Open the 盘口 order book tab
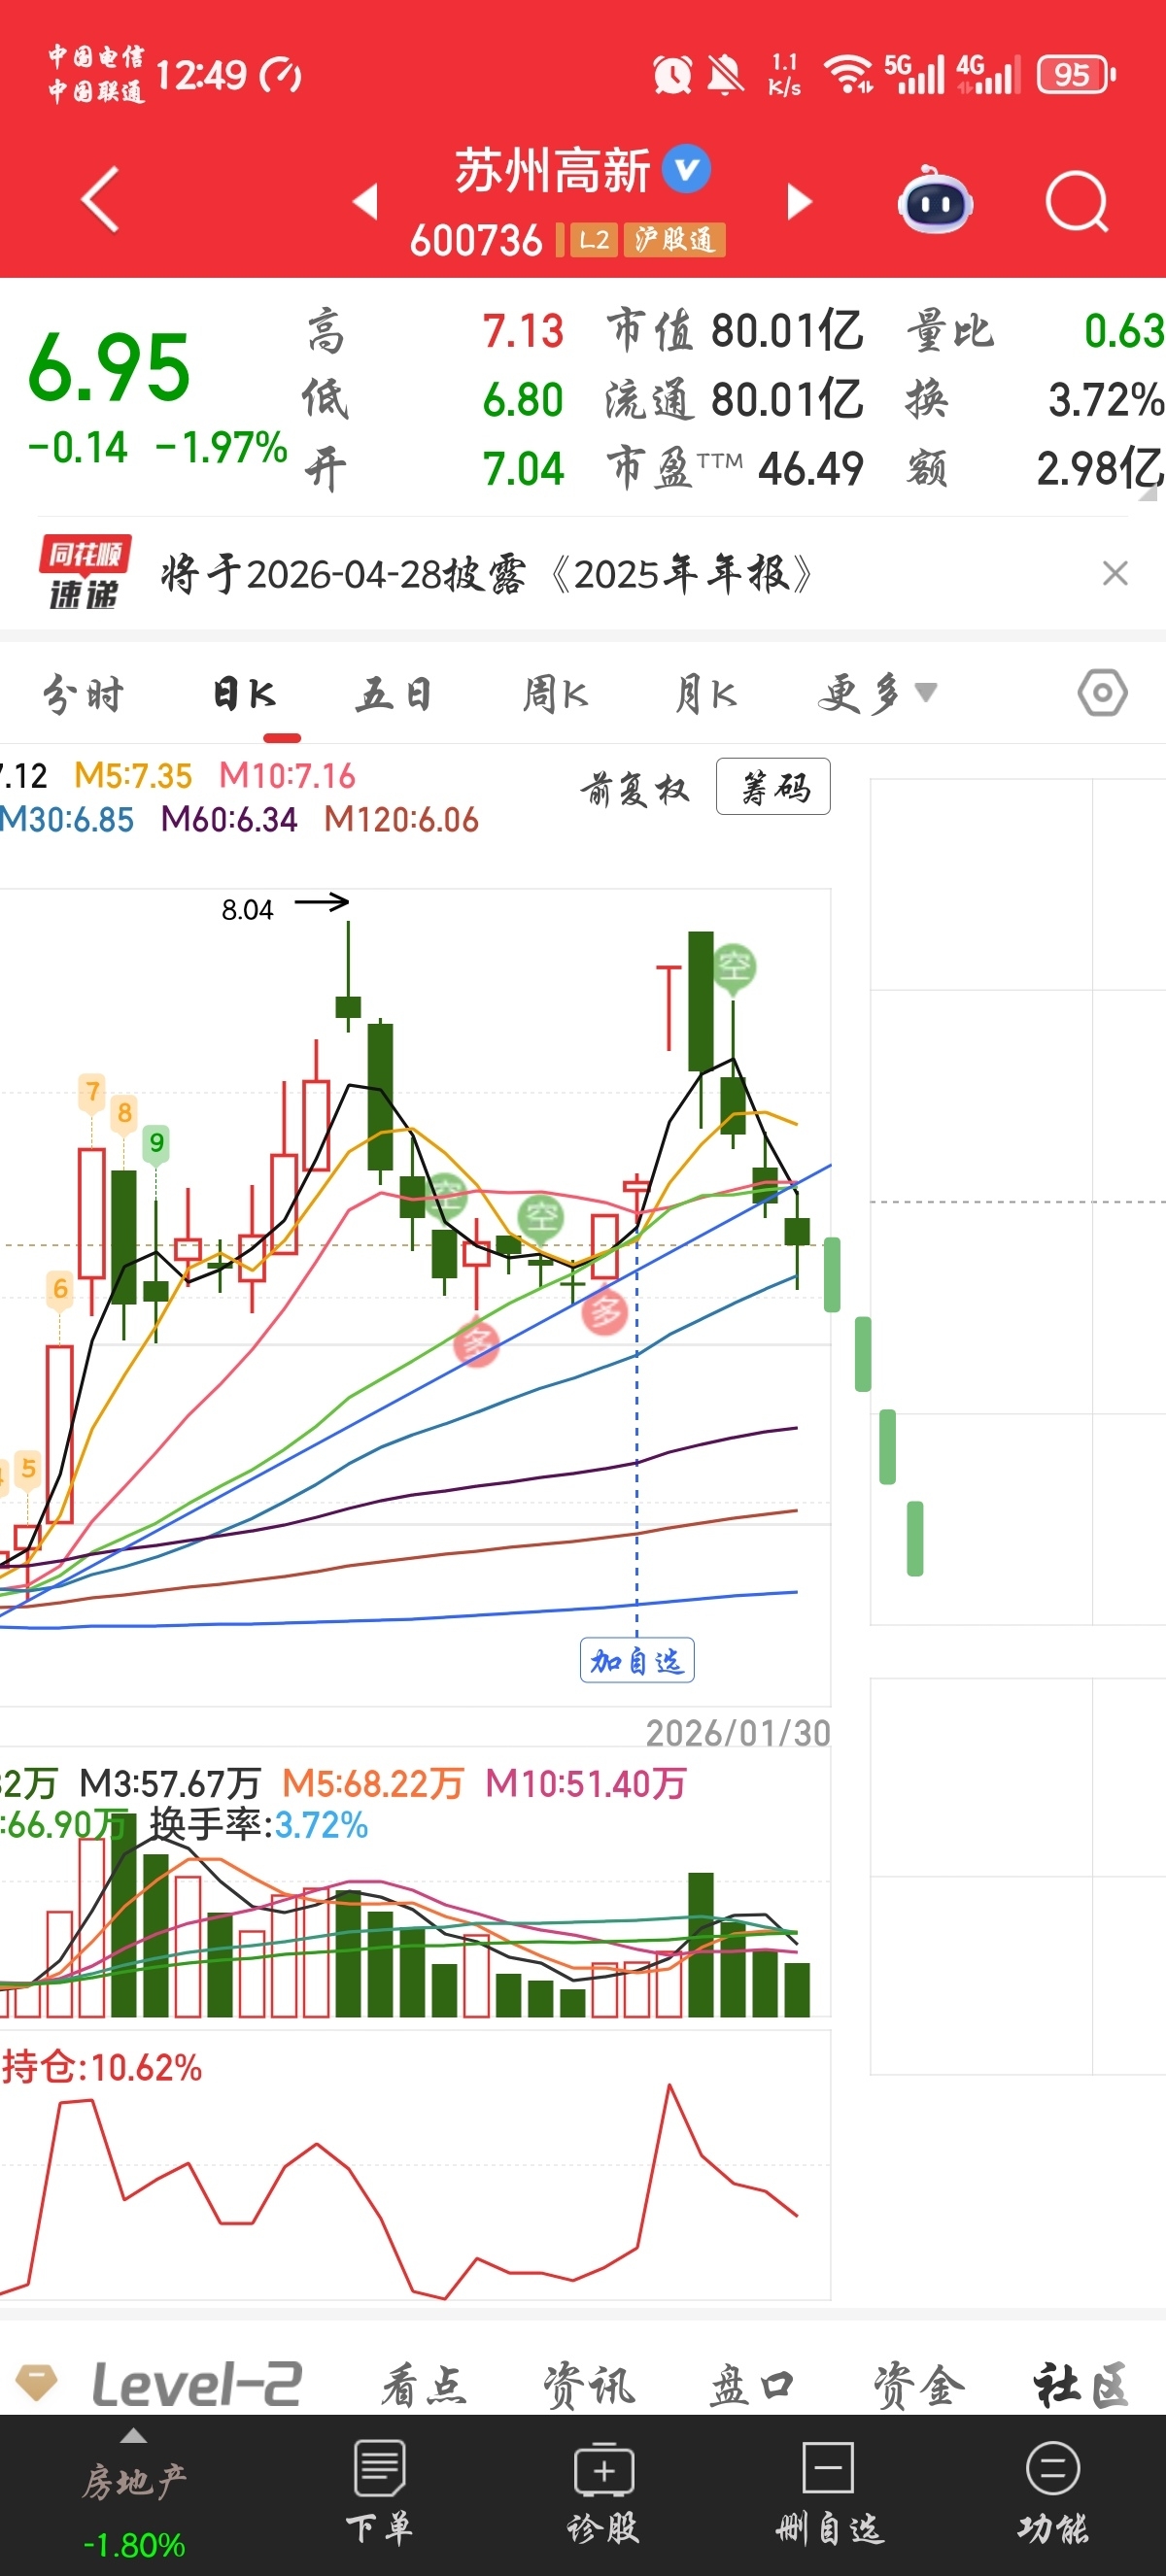The height and width of the screenshot is (2576, 1166). (752, 2385)
